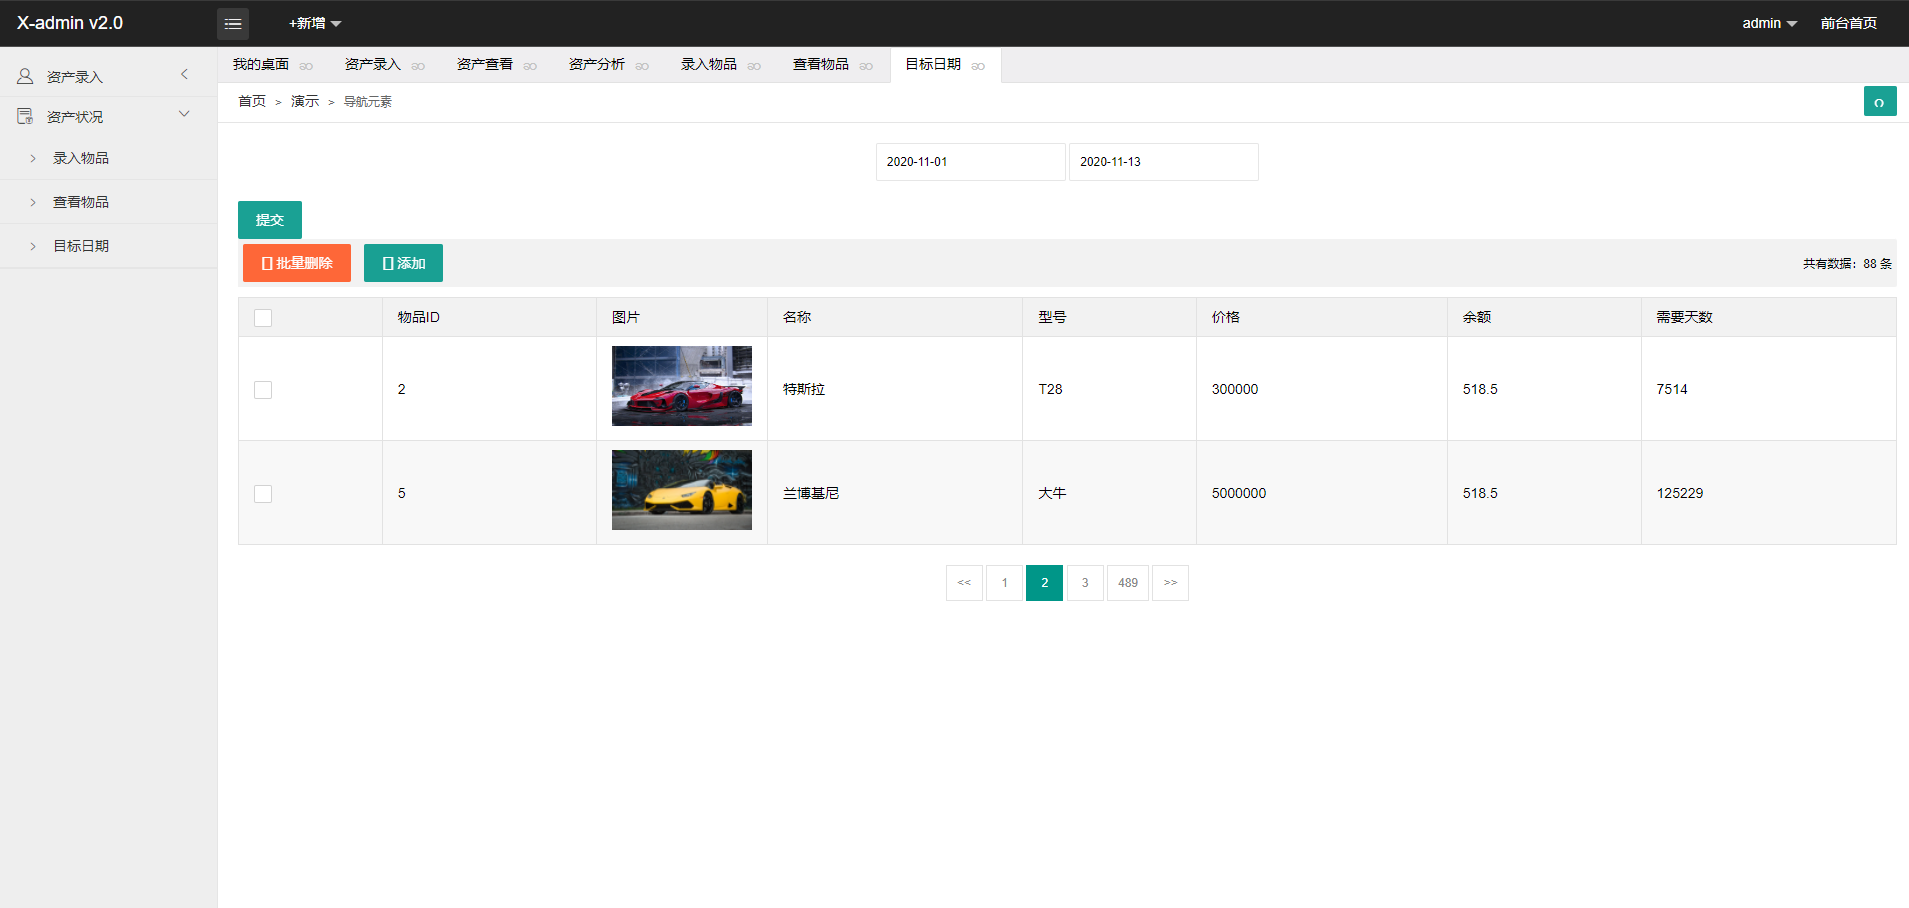Image resolution: width=1909 pixels, height=908 pixels.
Task: Close the 资产录入 tab icon
Action: point(418,66)
